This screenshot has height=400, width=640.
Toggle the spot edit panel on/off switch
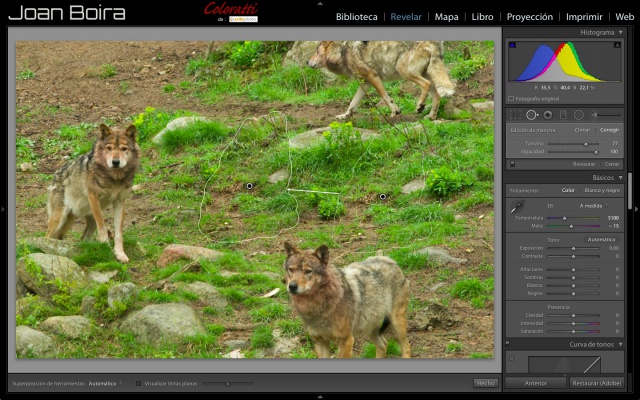(x=512, y=164)
